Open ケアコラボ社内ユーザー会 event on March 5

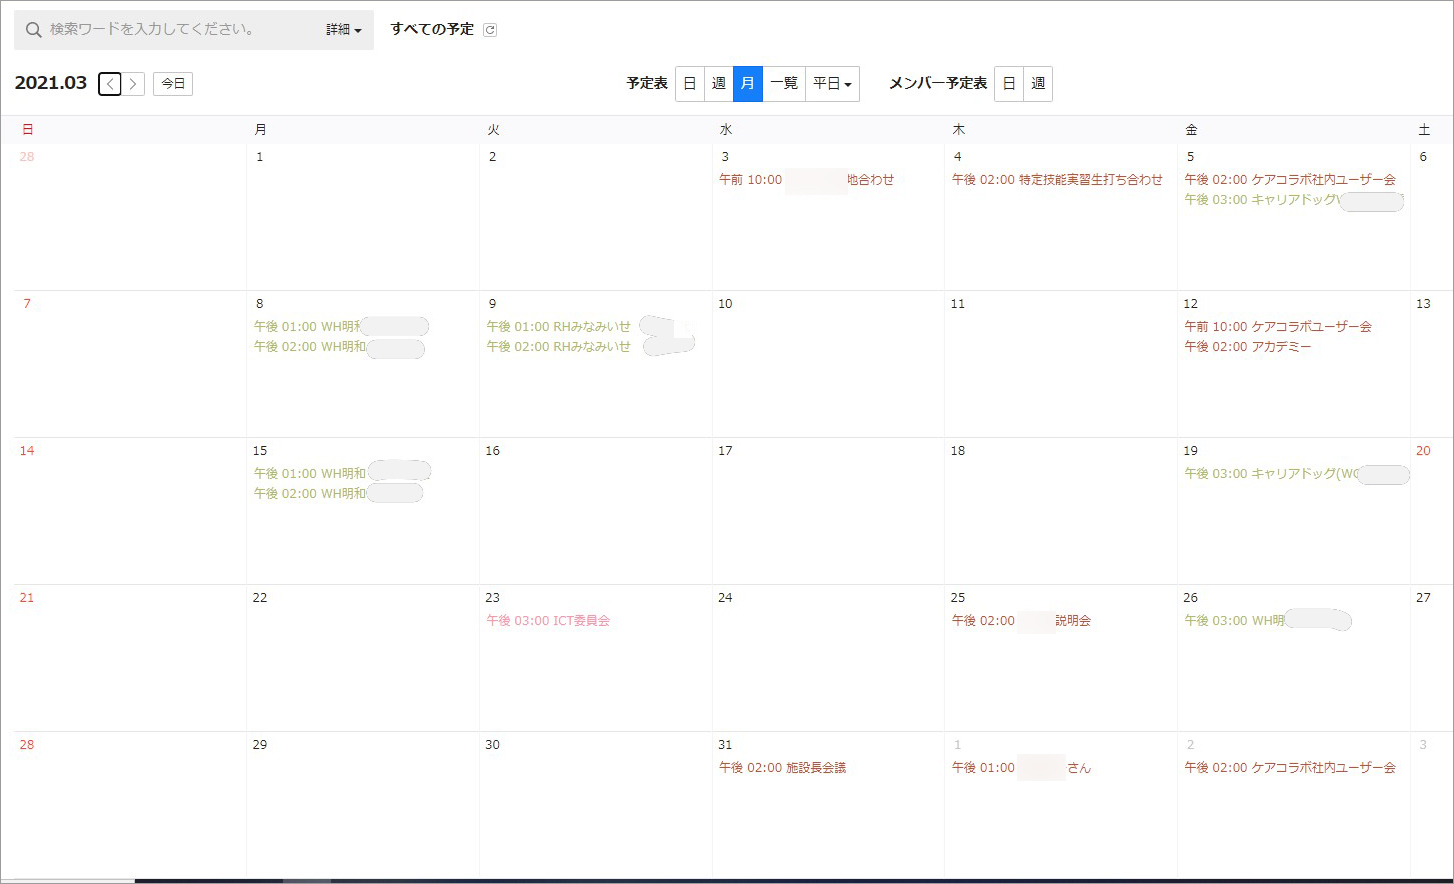coord(1289,180)
